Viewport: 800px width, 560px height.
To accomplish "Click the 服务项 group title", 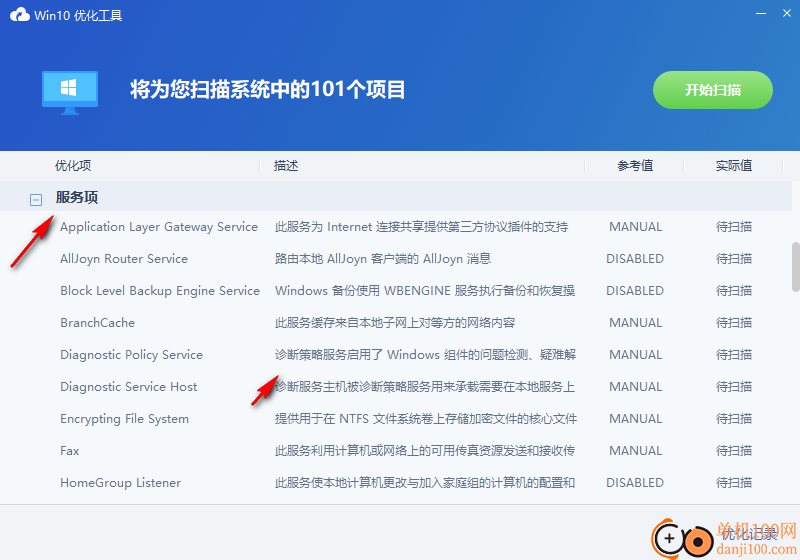I will 77,197.
